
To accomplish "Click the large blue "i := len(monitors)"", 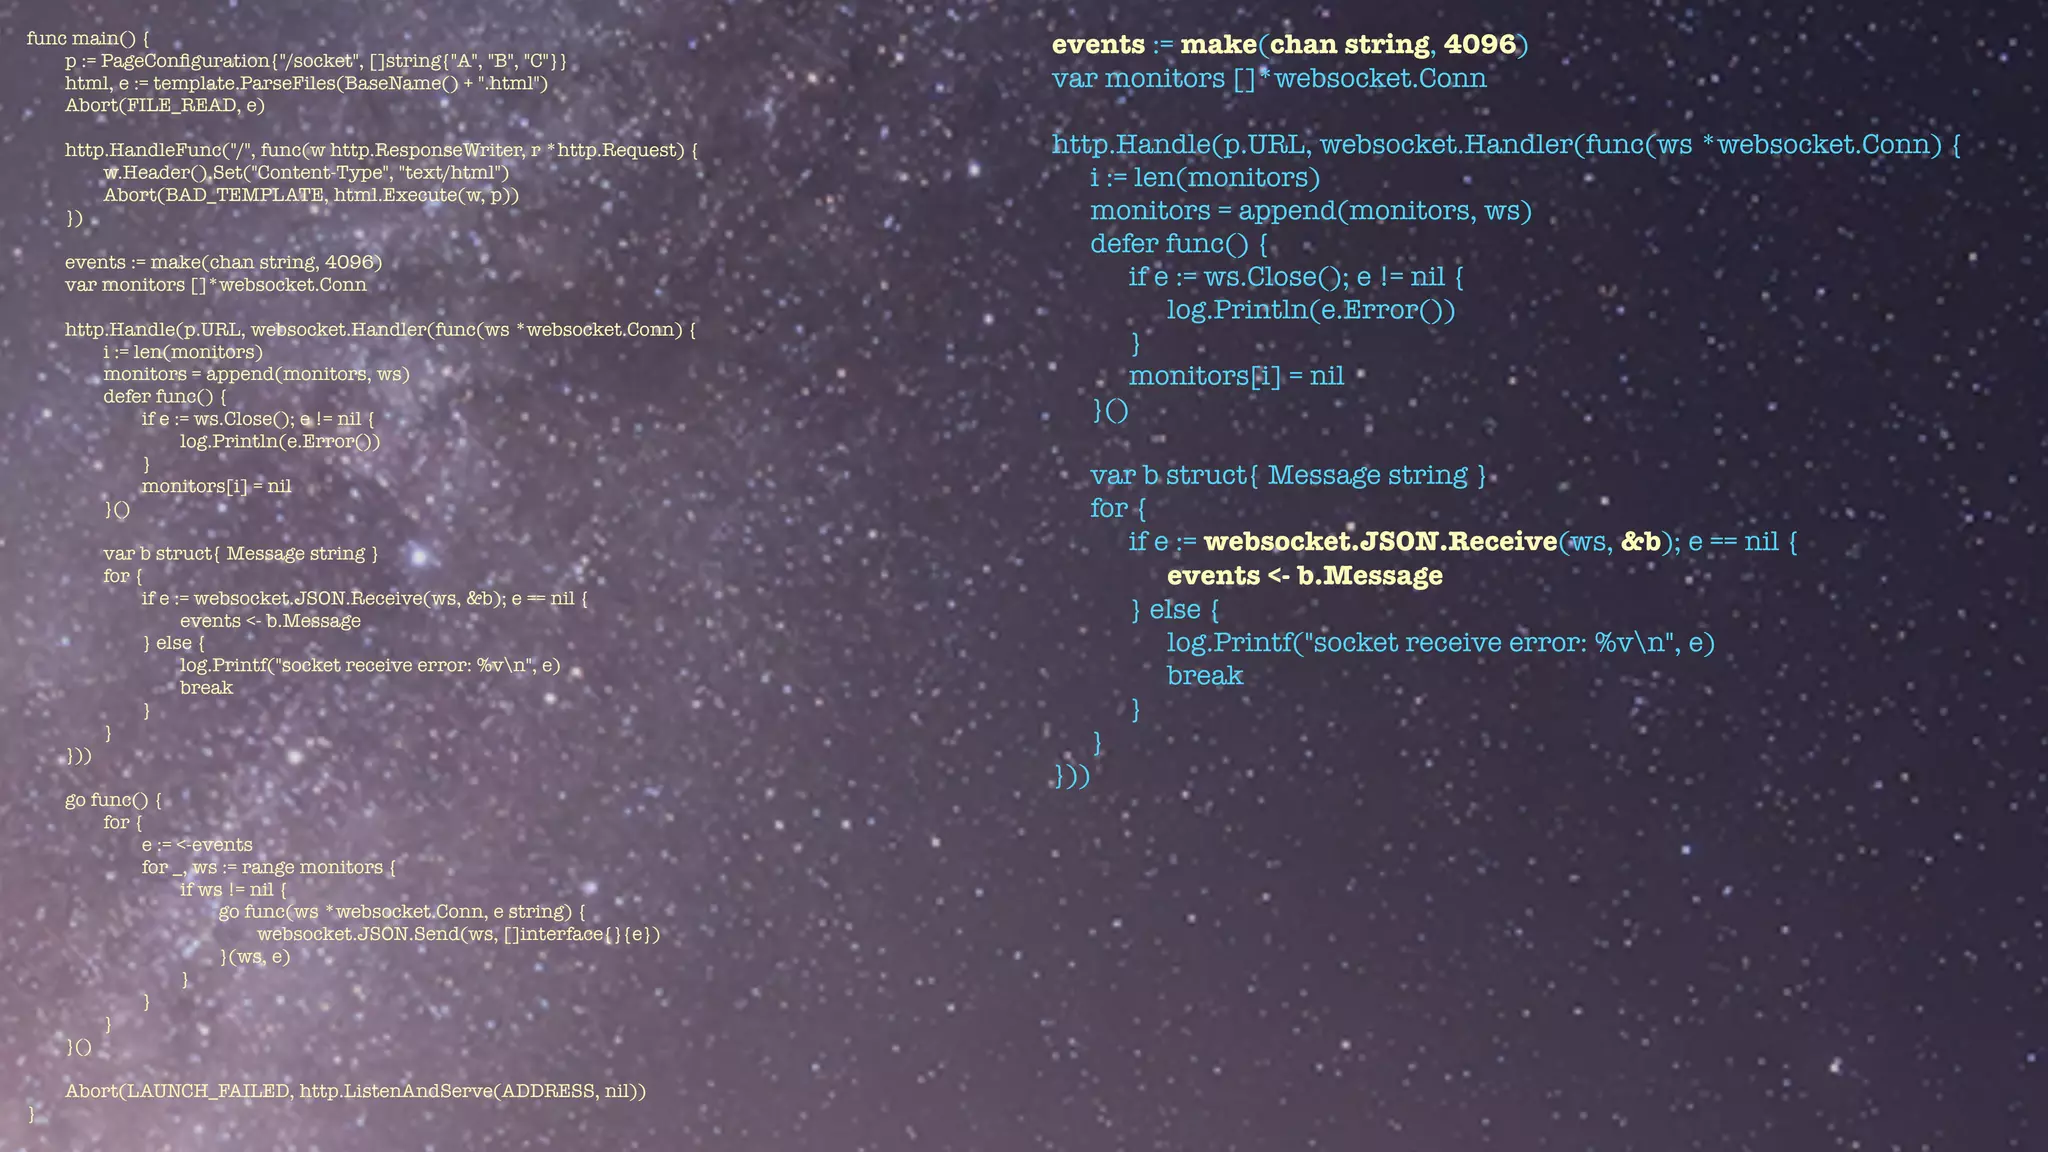I will pyautogui.click(x=1205, y=177).
